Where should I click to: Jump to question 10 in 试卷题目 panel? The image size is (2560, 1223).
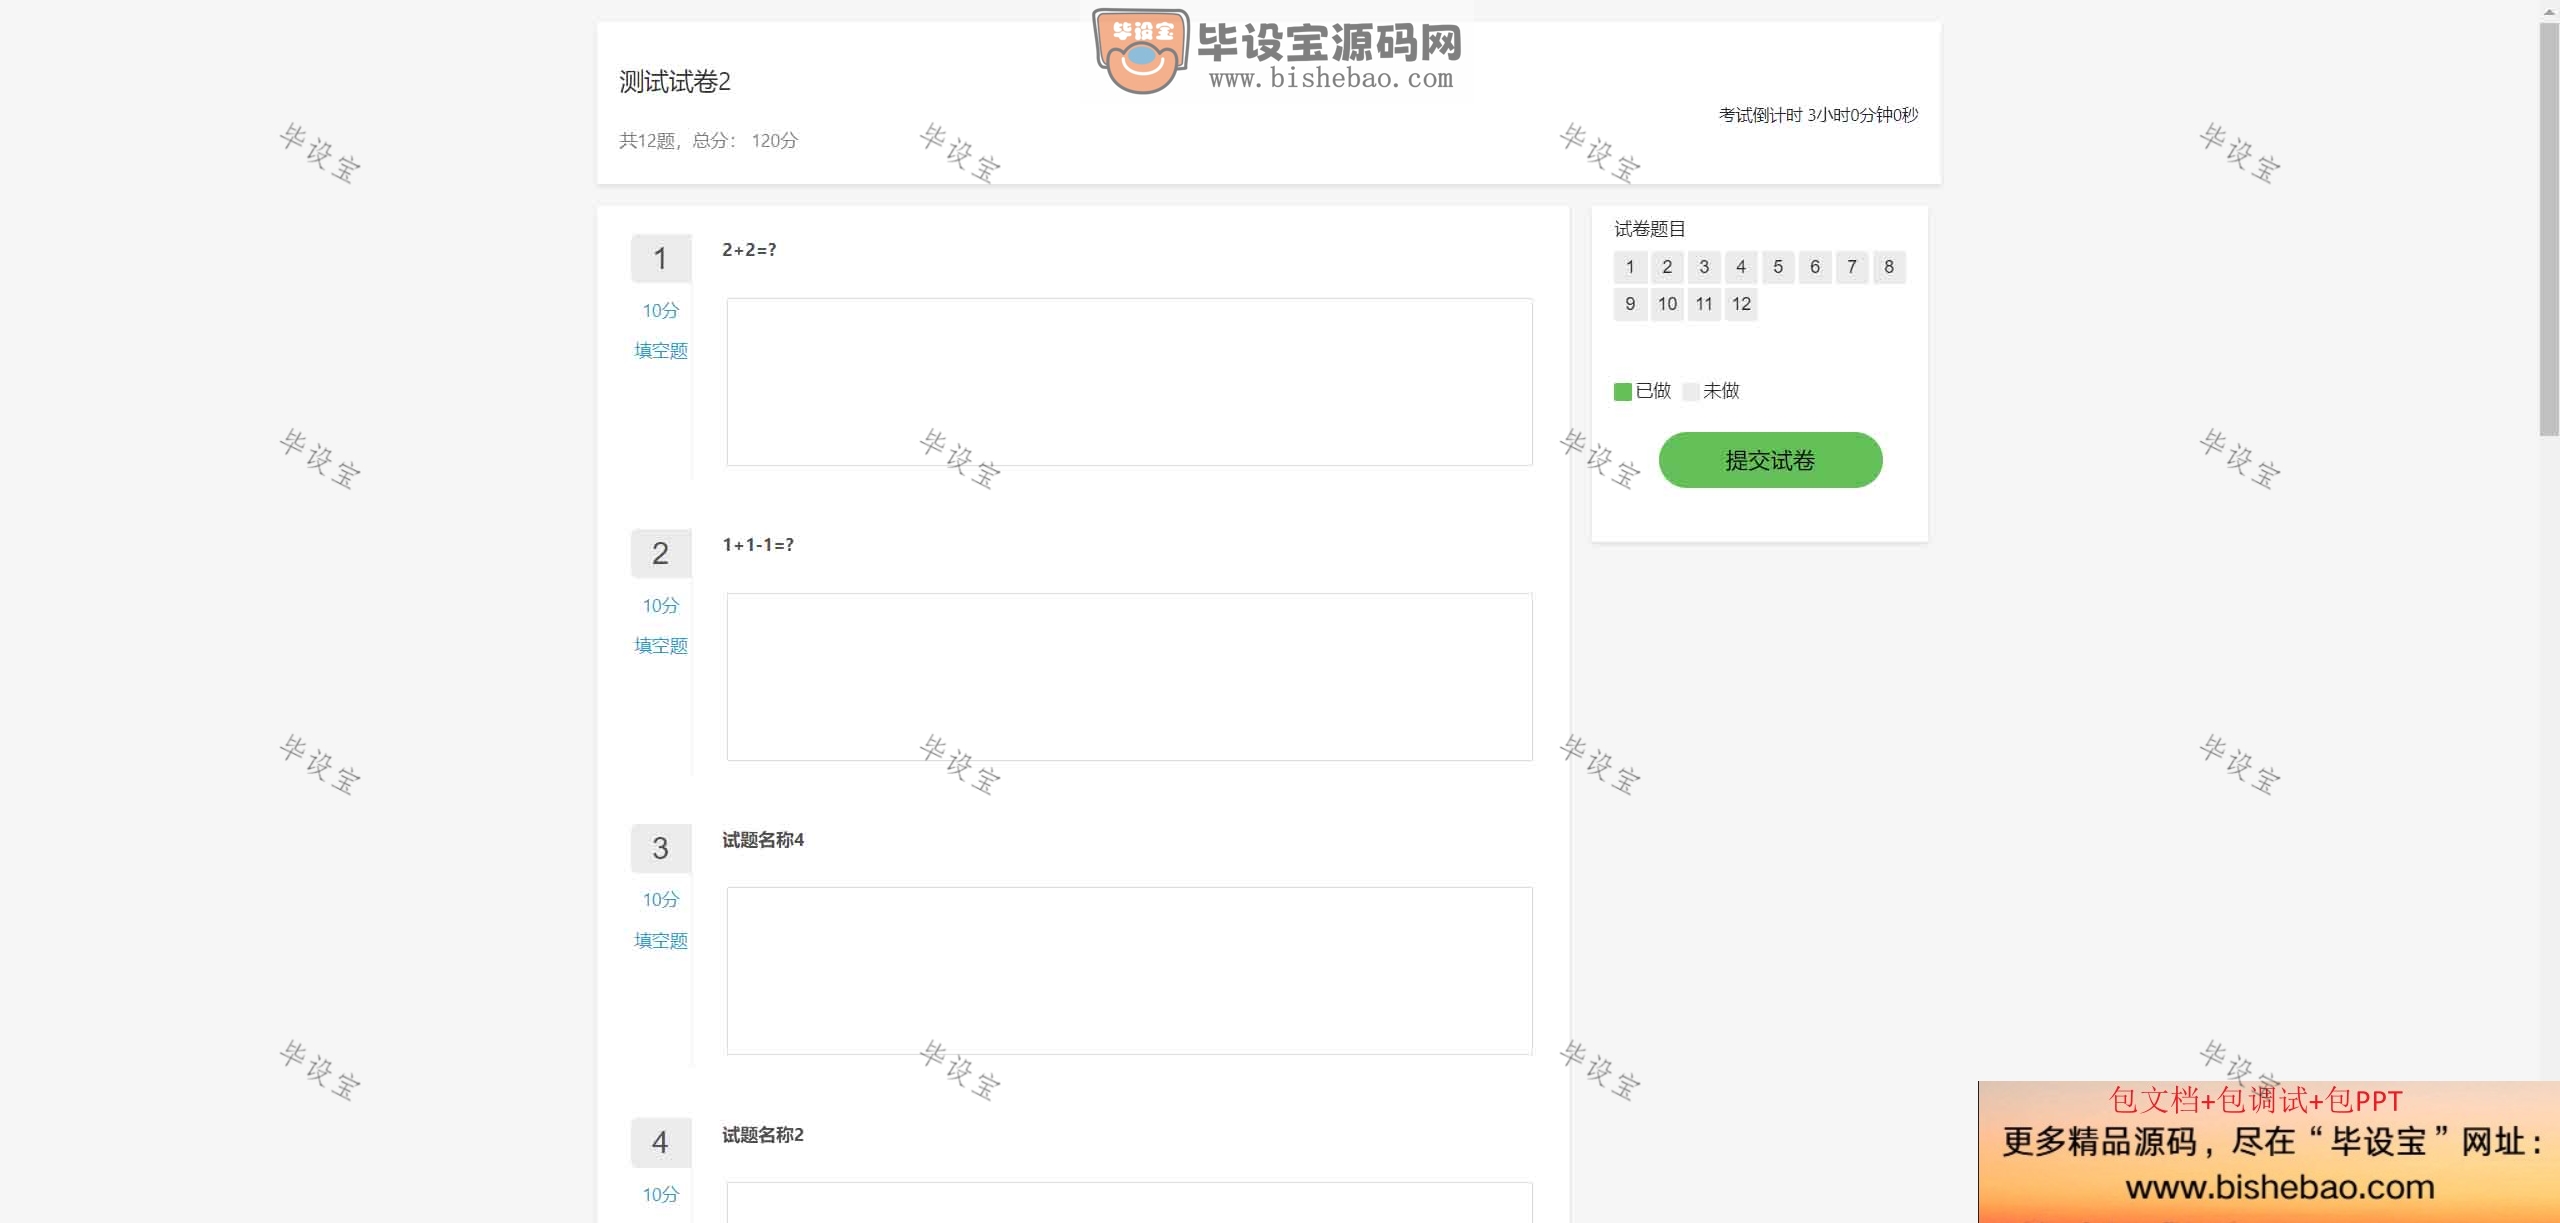tap(1667, 304)
